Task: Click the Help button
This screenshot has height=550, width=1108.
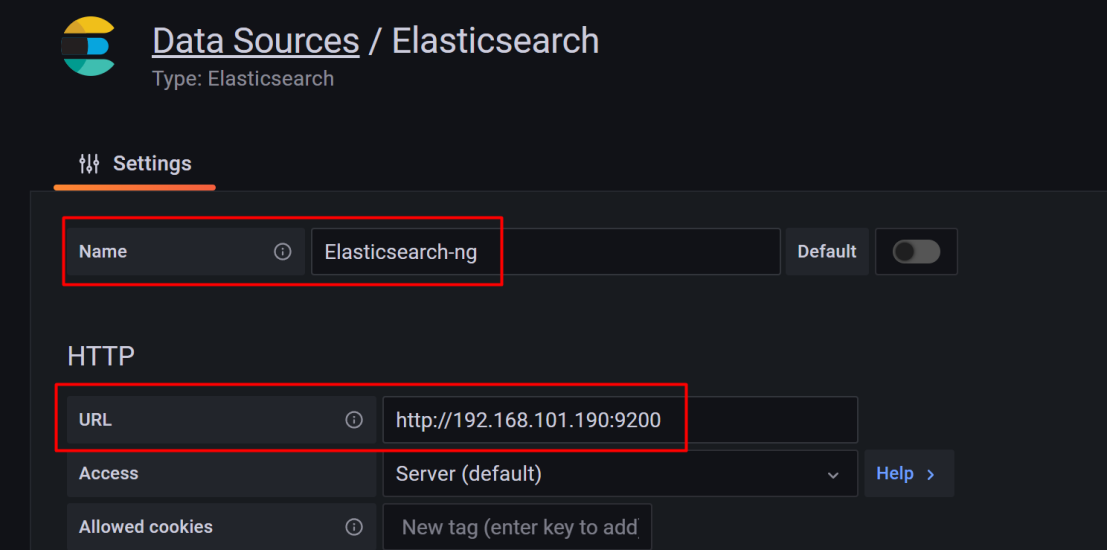Action: pos(909,474)
